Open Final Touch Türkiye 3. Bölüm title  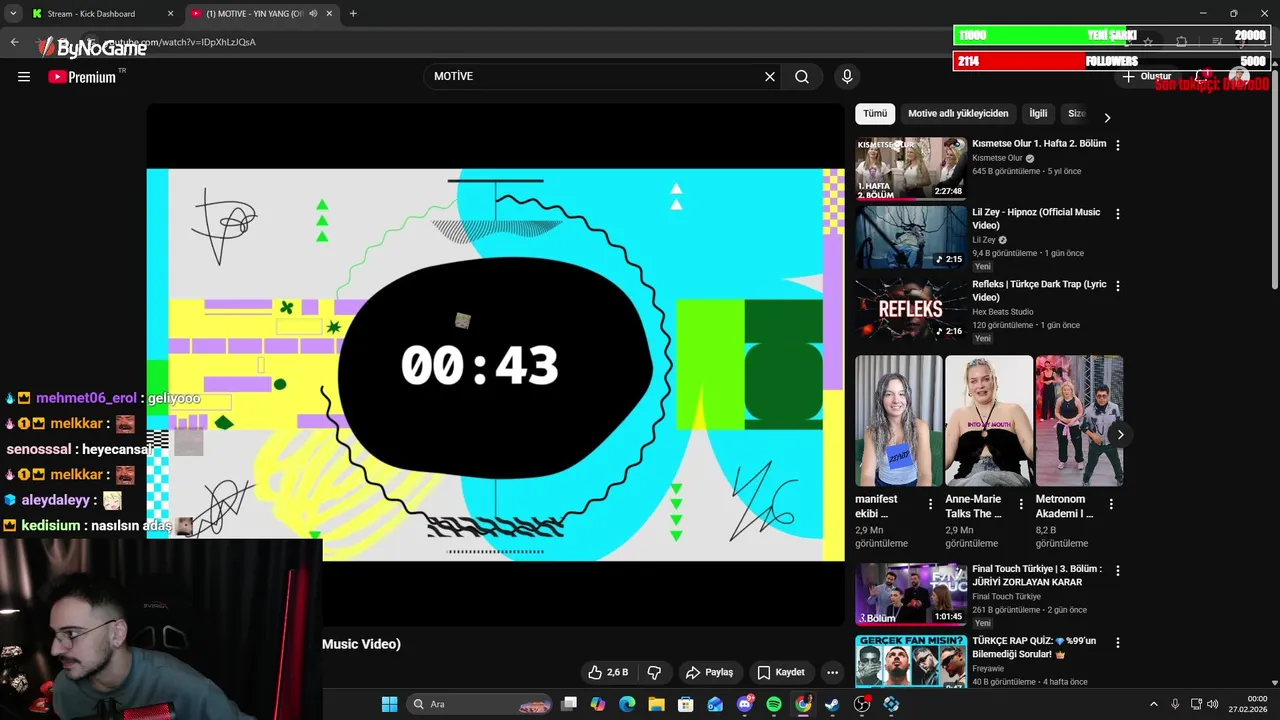click(1037, 575)
